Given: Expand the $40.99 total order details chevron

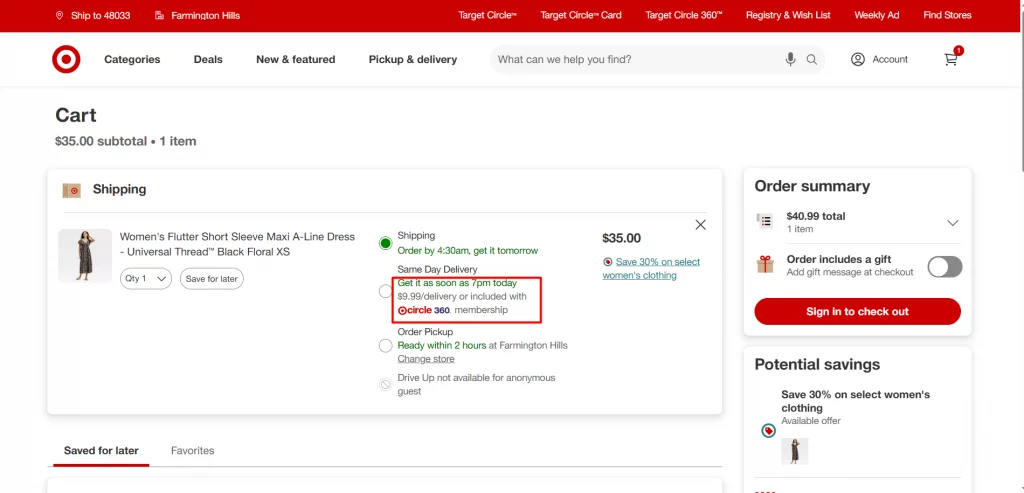Looking at the screenshot, I should [x=952, y=223].
